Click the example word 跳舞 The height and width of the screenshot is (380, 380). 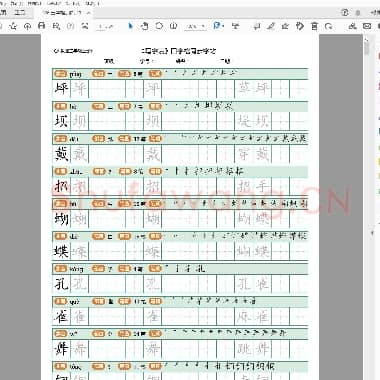coord(253,349)
